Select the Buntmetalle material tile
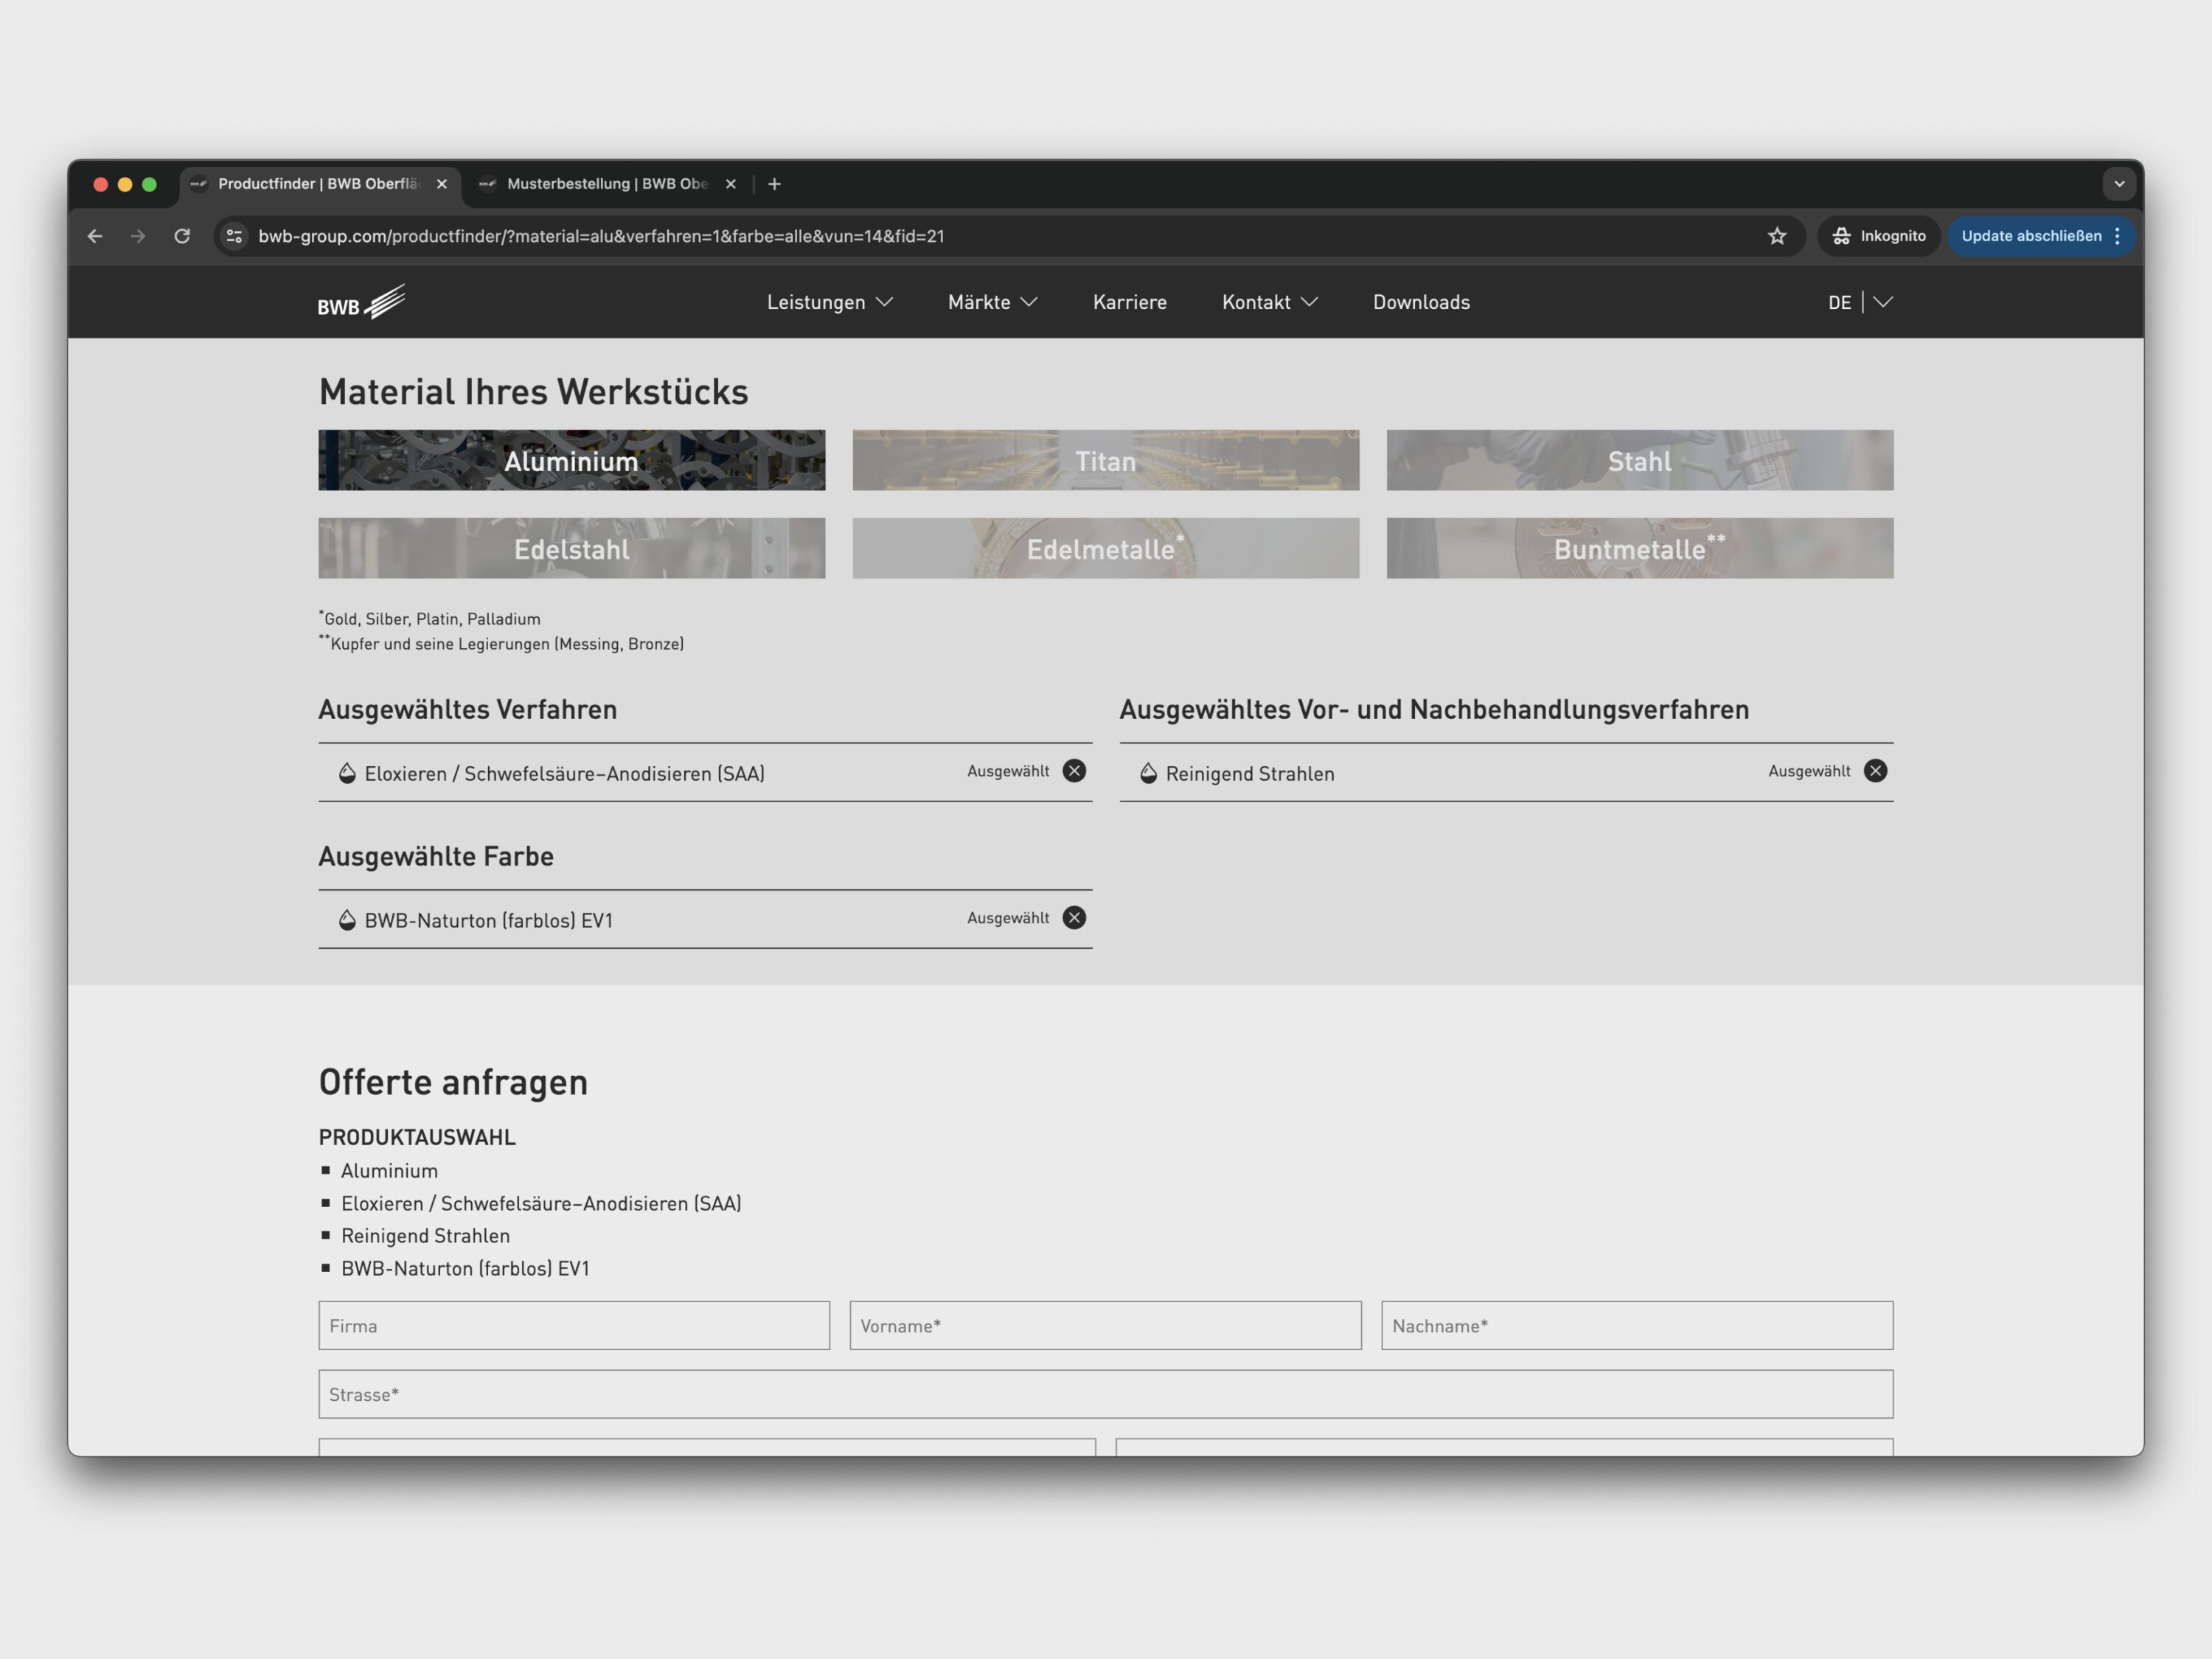Image resolution: width=2212 pixels, height=1659 pixels. 1639,548
